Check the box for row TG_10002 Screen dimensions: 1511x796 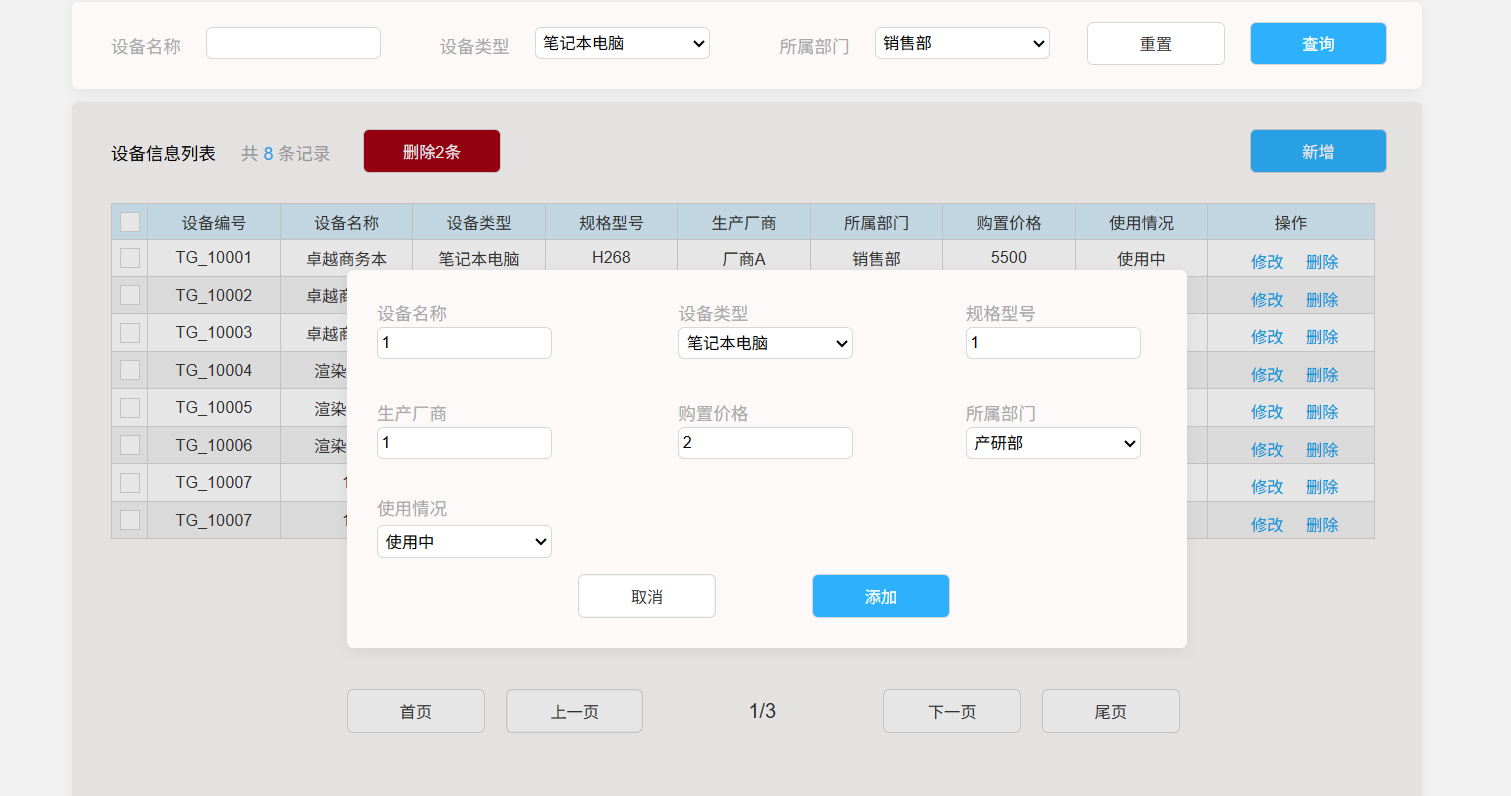(130, 295)
